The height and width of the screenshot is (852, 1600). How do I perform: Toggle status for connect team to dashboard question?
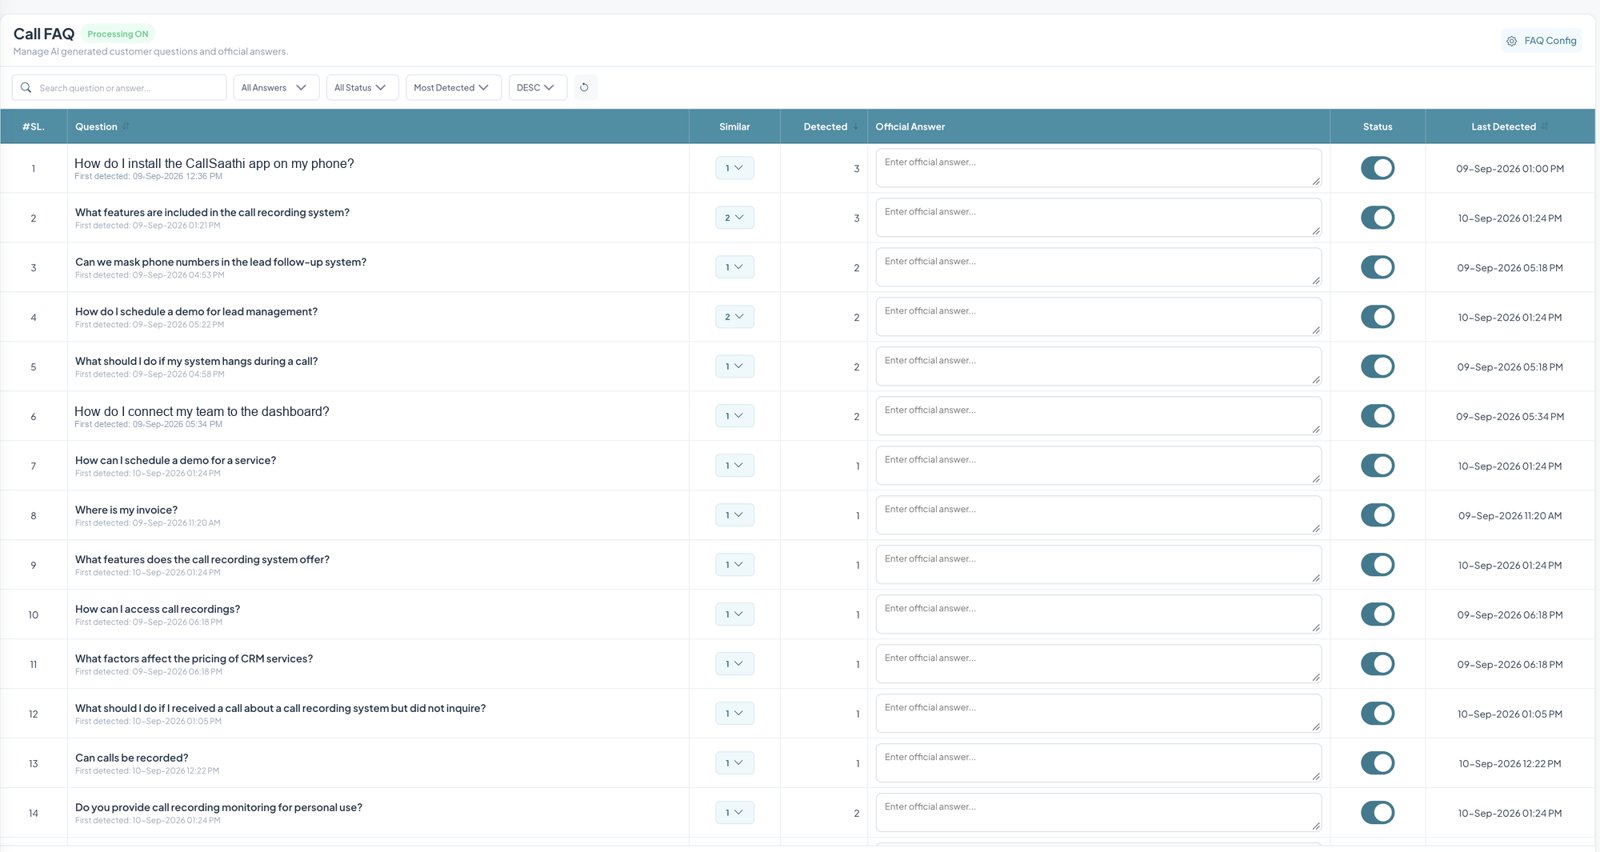point(1377,416)
